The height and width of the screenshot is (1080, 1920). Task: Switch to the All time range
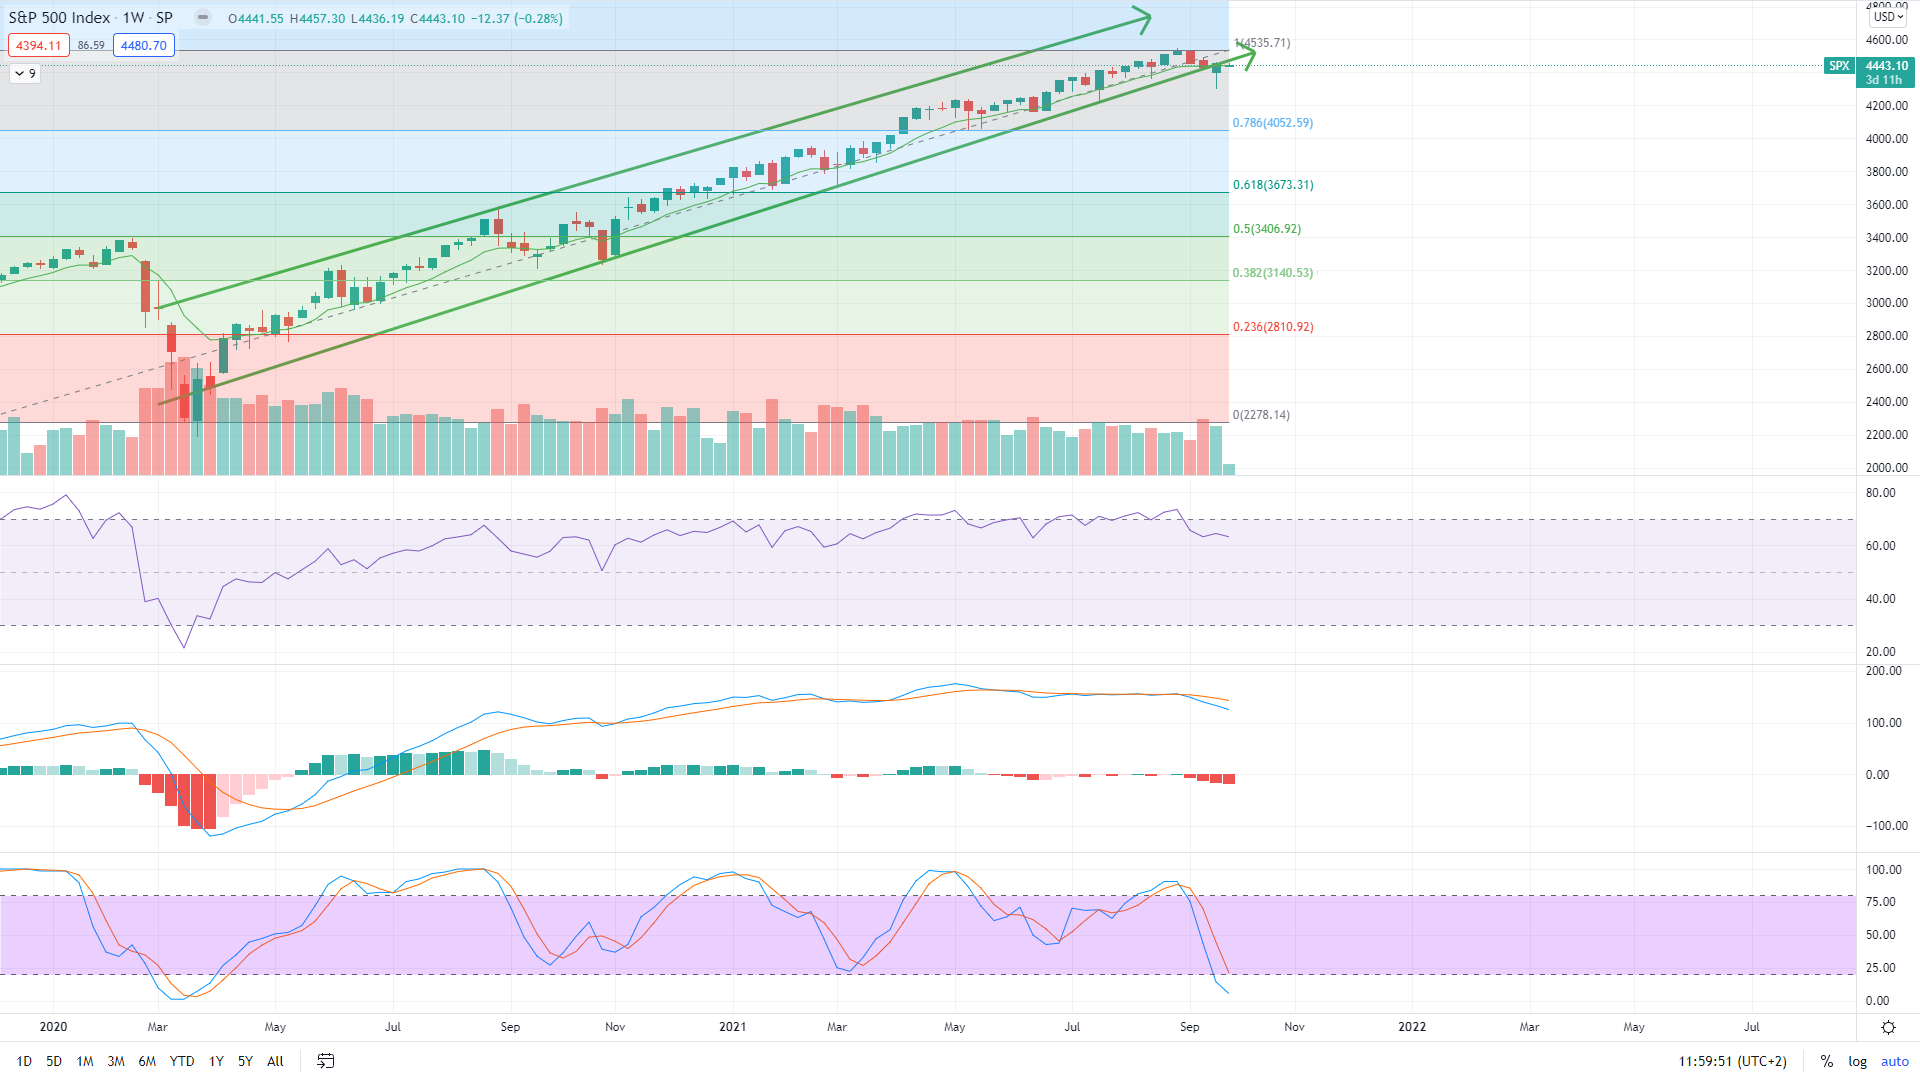275,1061
